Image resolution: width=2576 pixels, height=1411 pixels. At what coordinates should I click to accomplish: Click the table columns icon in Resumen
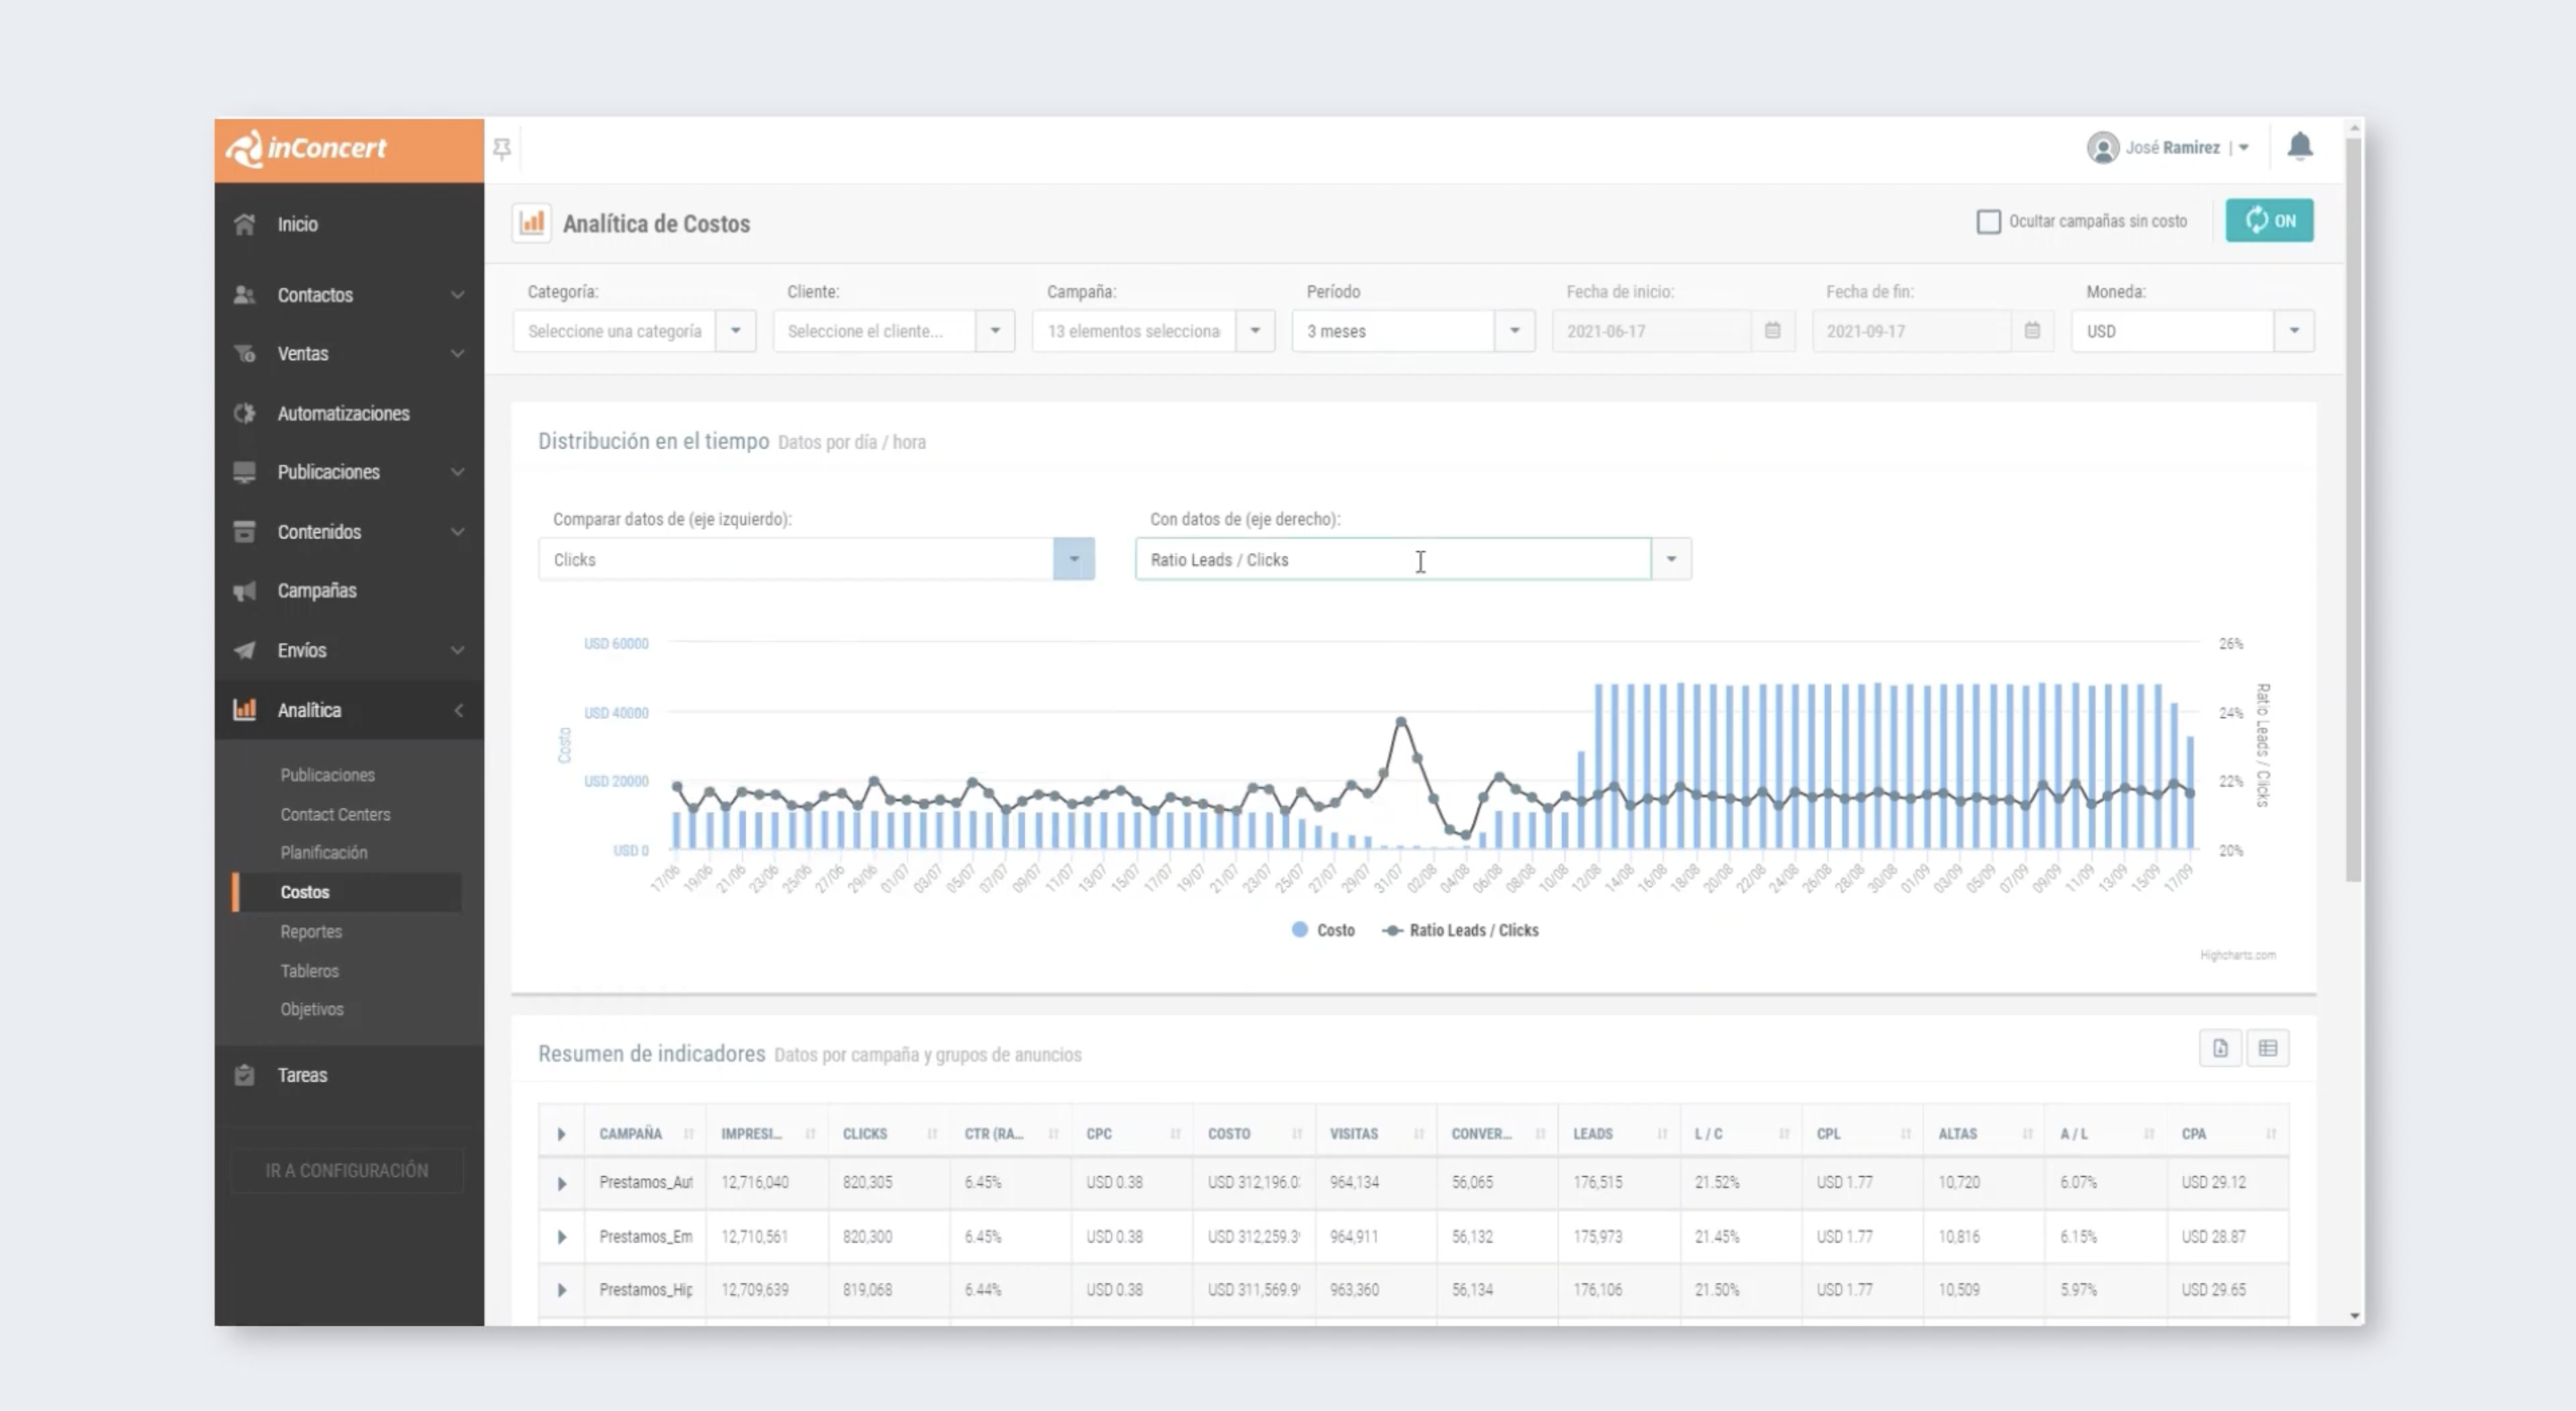click(x=2267, y=1048)
